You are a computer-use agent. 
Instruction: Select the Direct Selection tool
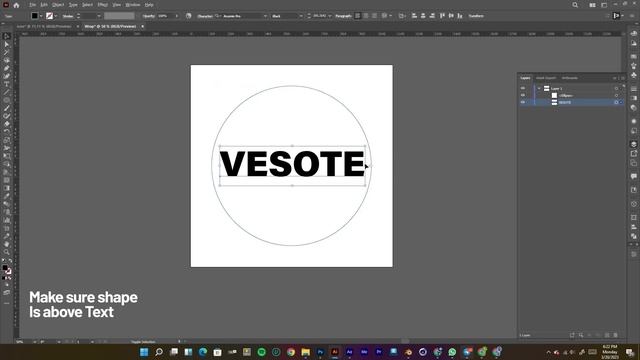click(7, 44)
